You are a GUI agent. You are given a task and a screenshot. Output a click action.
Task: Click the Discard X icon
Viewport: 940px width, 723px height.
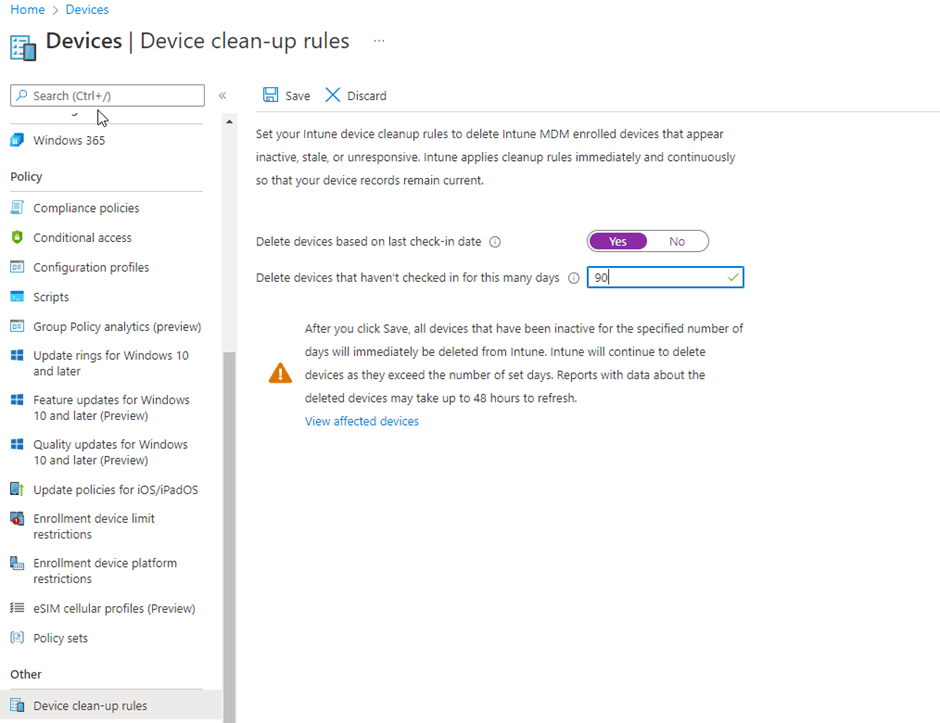(333, 95)
